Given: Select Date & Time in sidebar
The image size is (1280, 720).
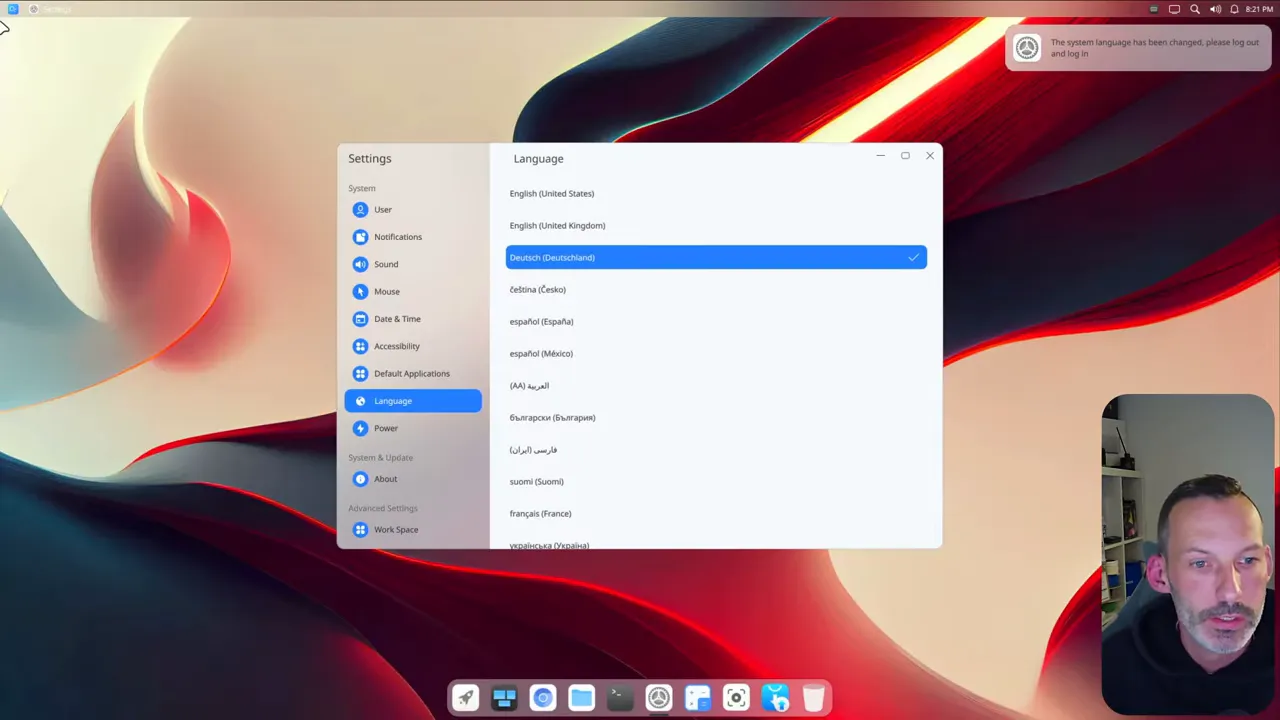Looking at the screenshot, I should 397,319.
